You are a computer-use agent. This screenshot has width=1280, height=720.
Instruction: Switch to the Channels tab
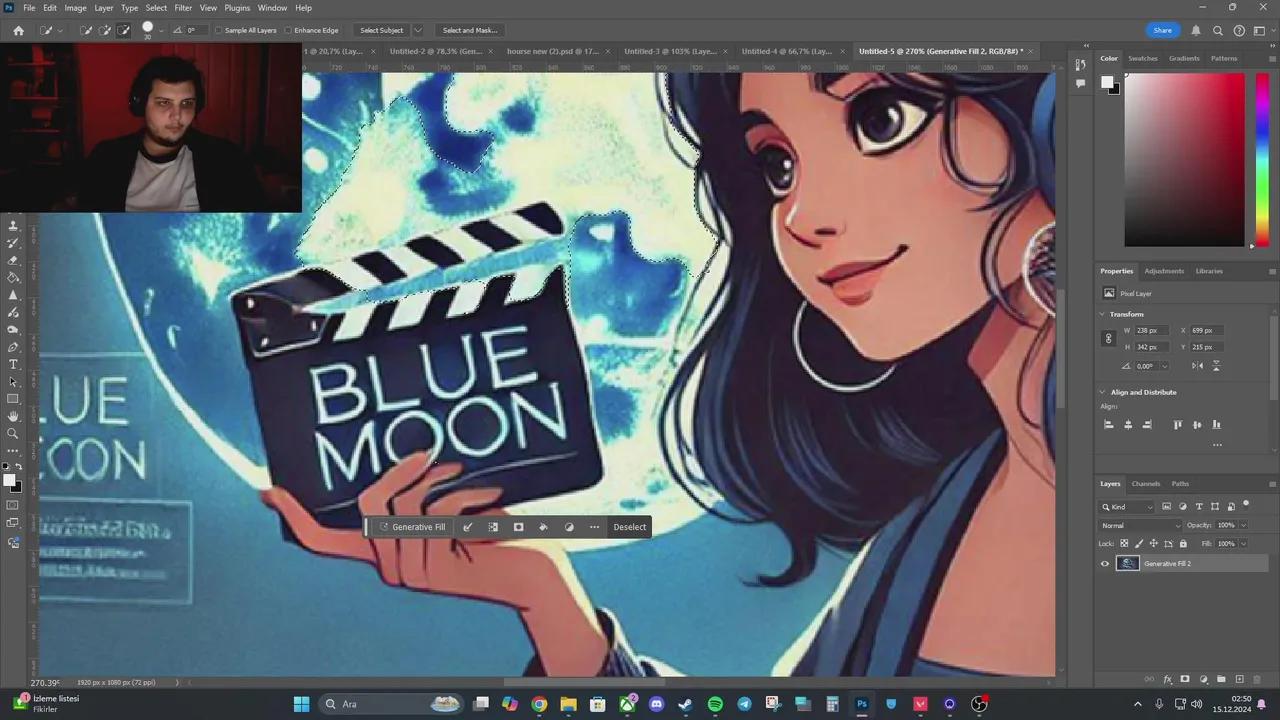pyautogui.click(x=1146, y=484)
